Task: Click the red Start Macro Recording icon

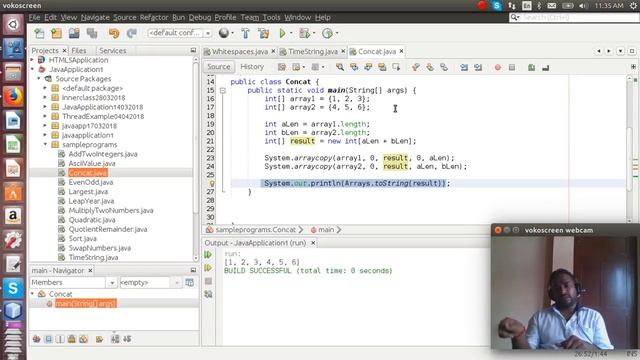Action: click(498, 67)
